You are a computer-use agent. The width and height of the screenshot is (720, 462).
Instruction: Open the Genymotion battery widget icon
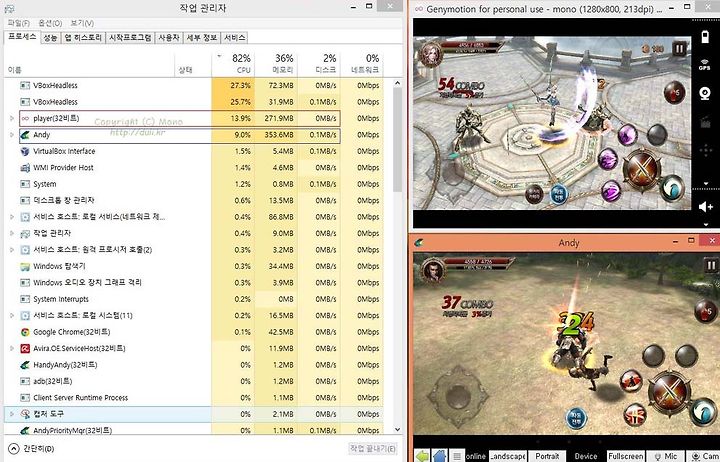[705, 37]
